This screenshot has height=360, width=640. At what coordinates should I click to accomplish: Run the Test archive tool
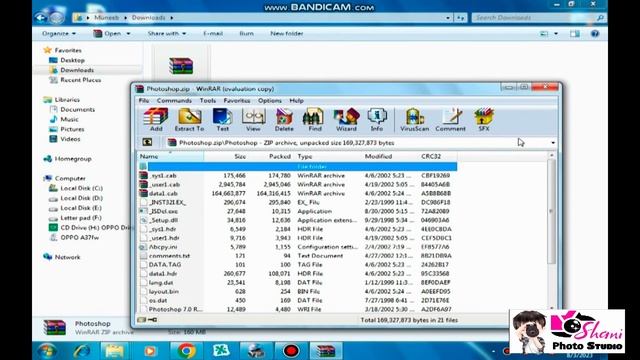[222, 120]
